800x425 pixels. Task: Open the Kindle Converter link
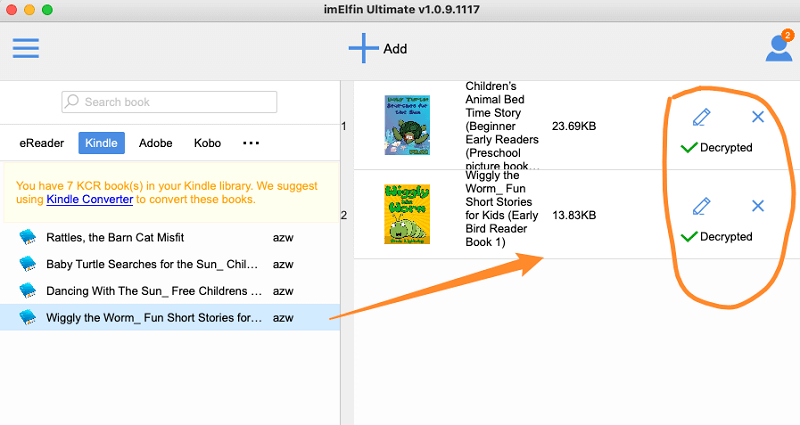pyautogui.click(x=90, y=199)
